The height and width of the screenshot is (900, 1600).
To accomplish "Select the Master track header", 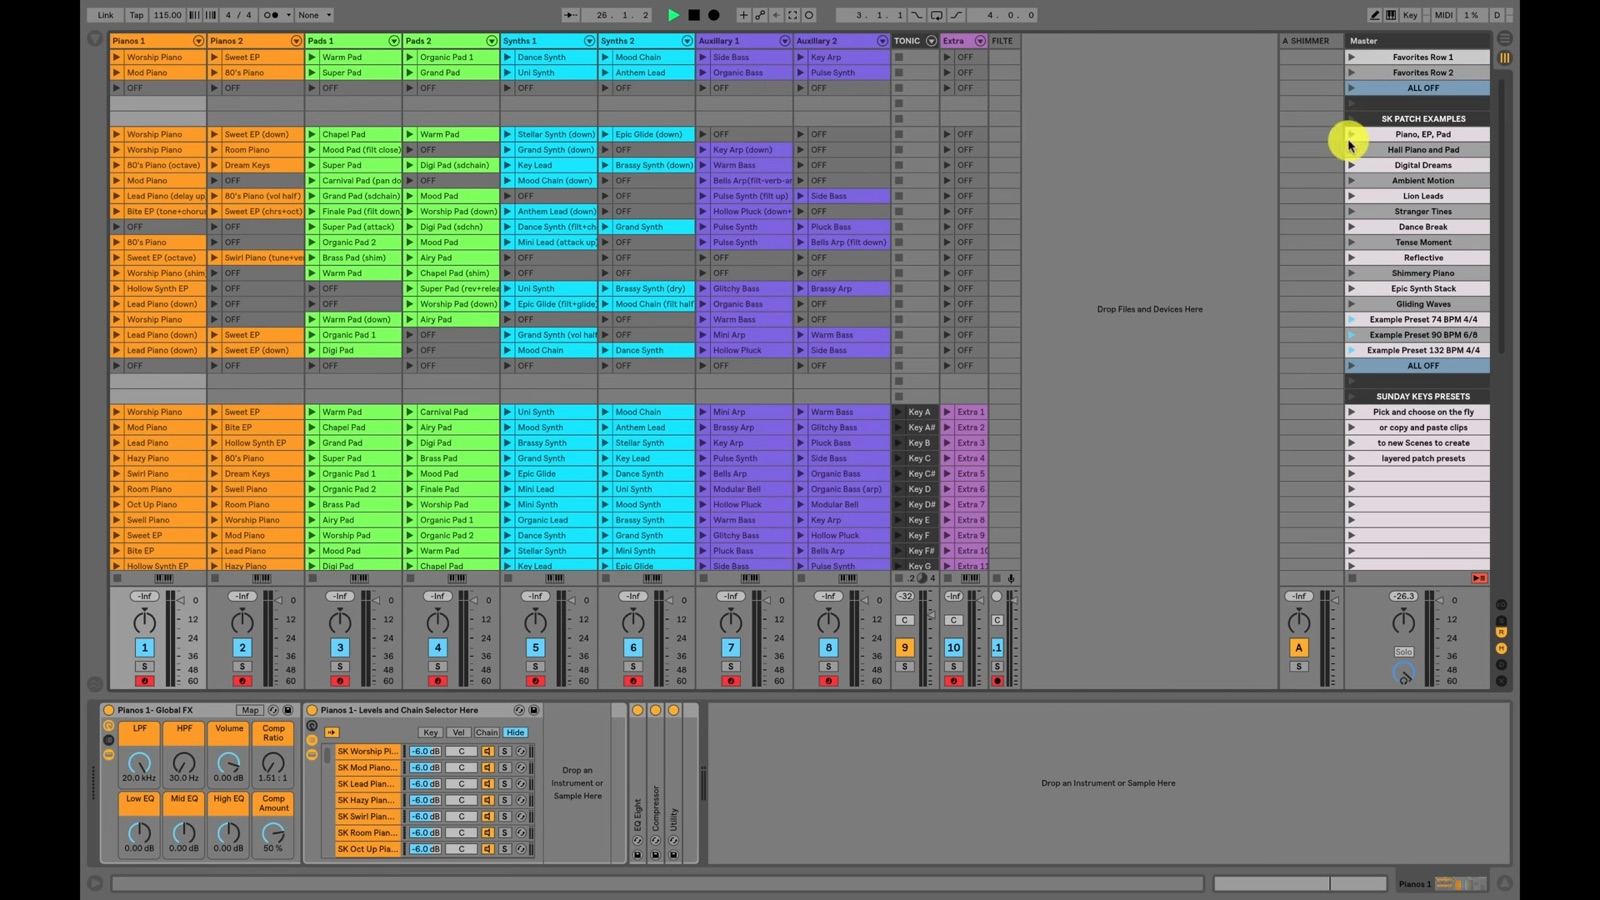I will [1417, 41].
